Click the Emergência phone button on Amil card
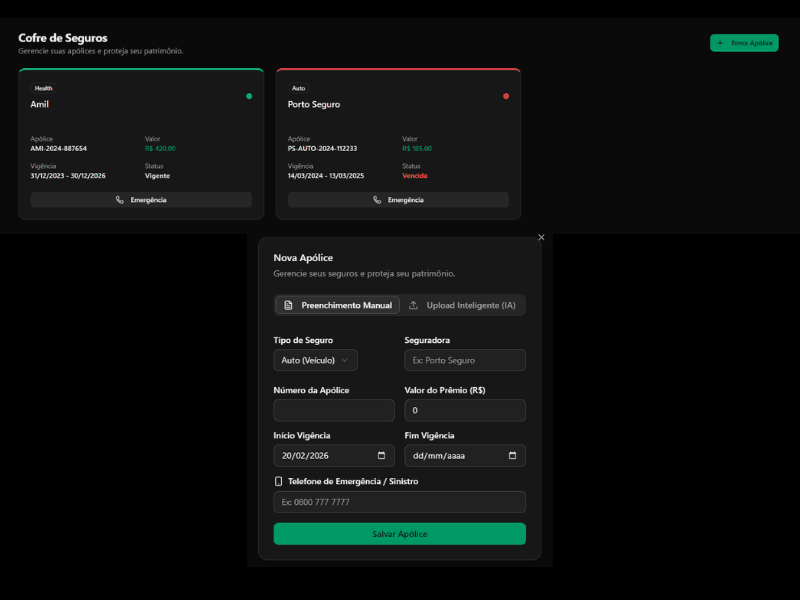 tap(141, 200)
